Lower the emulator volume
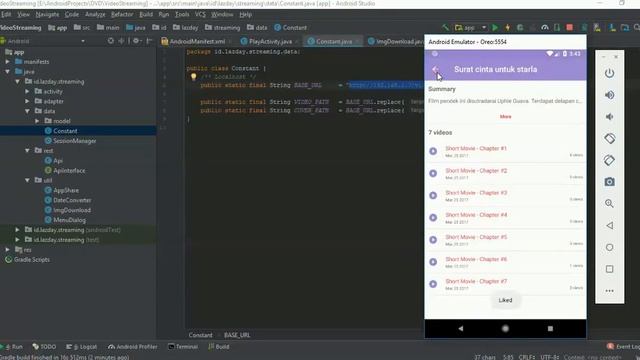Screen dimensions: 640x360 tap(609, 117)
